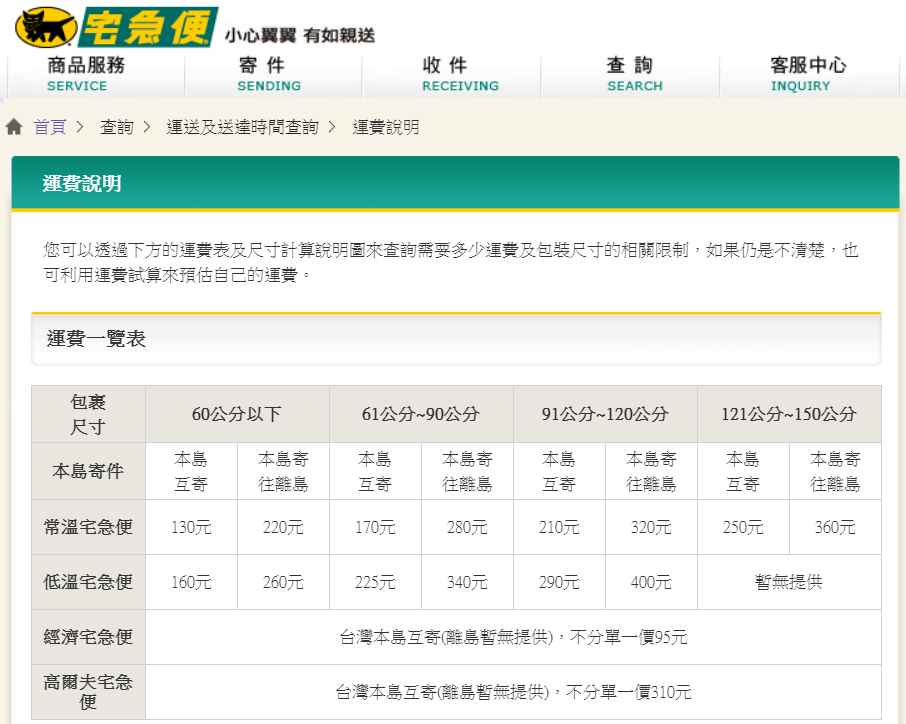Select the 低溫宅急便 row header
Viewport: 906px width, 724px height.
[x=88, y=582]
